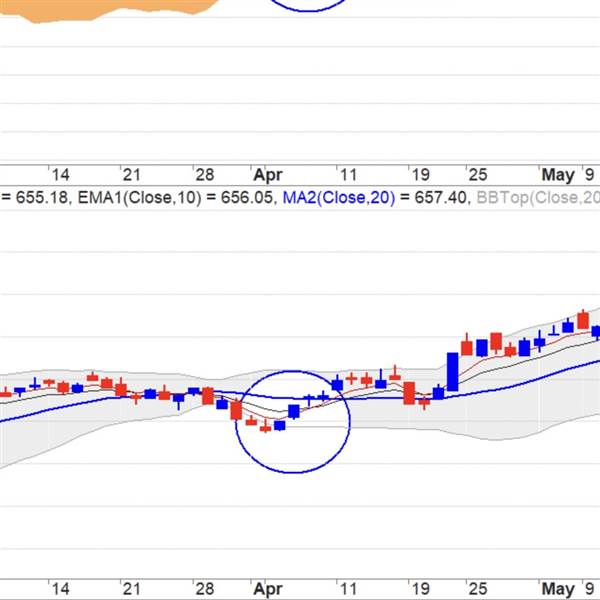
Task: Click 'Apr' on the bottom date axis
Action: point(268,589)
